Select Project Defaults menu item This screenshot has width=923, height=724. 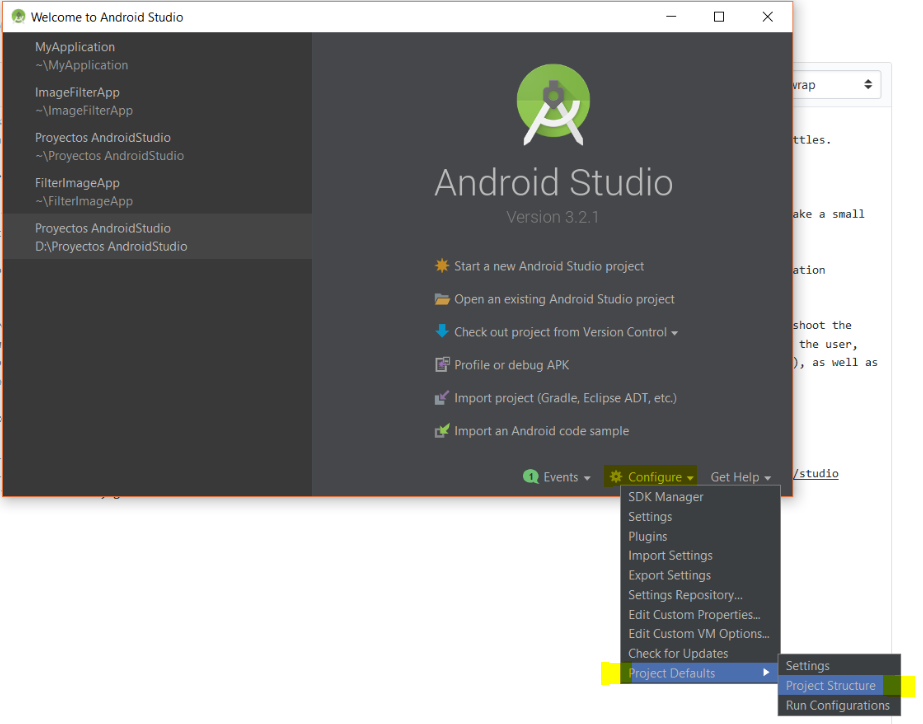click(700, 673)
